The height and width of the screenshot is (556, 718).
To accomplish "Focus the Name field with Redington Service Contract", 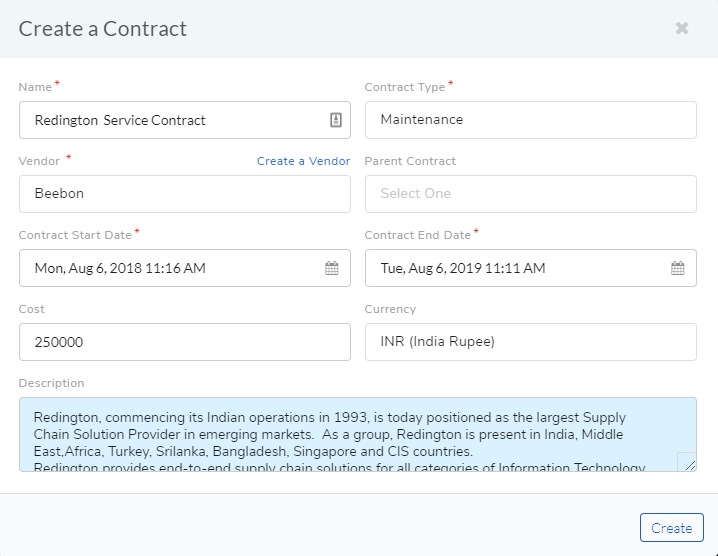I will 185,120.
